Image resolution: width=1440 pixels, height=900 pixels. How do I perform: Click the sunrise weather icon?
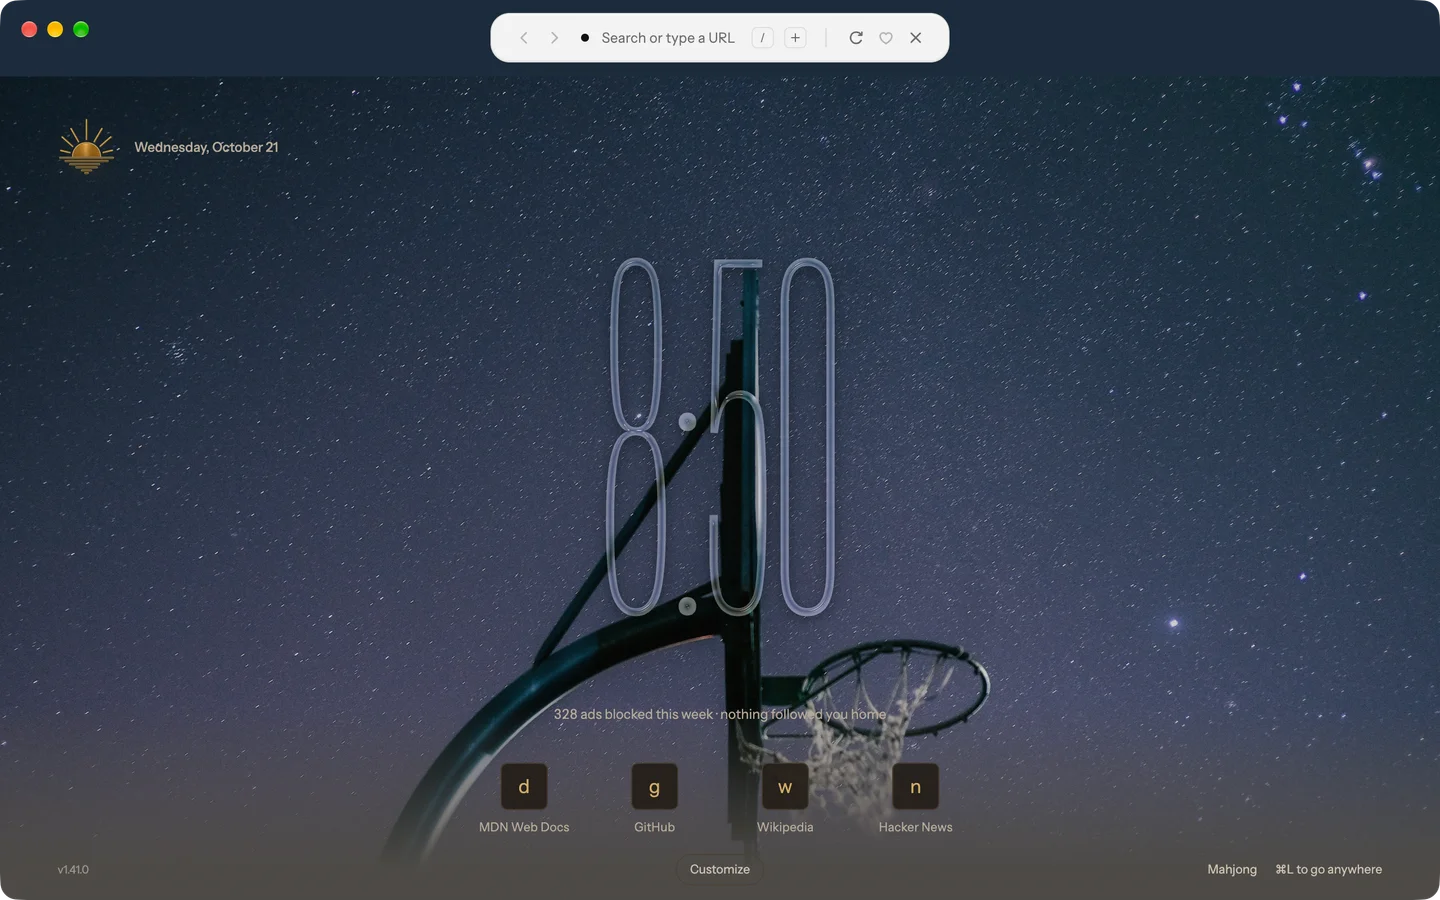[x=86, y=147]
